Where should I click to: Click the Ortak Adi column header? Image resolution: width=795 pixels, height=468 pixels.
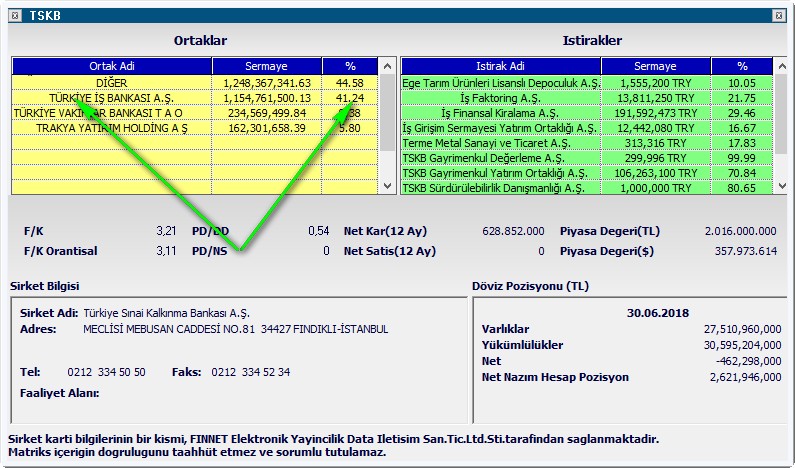coord(112,66)
